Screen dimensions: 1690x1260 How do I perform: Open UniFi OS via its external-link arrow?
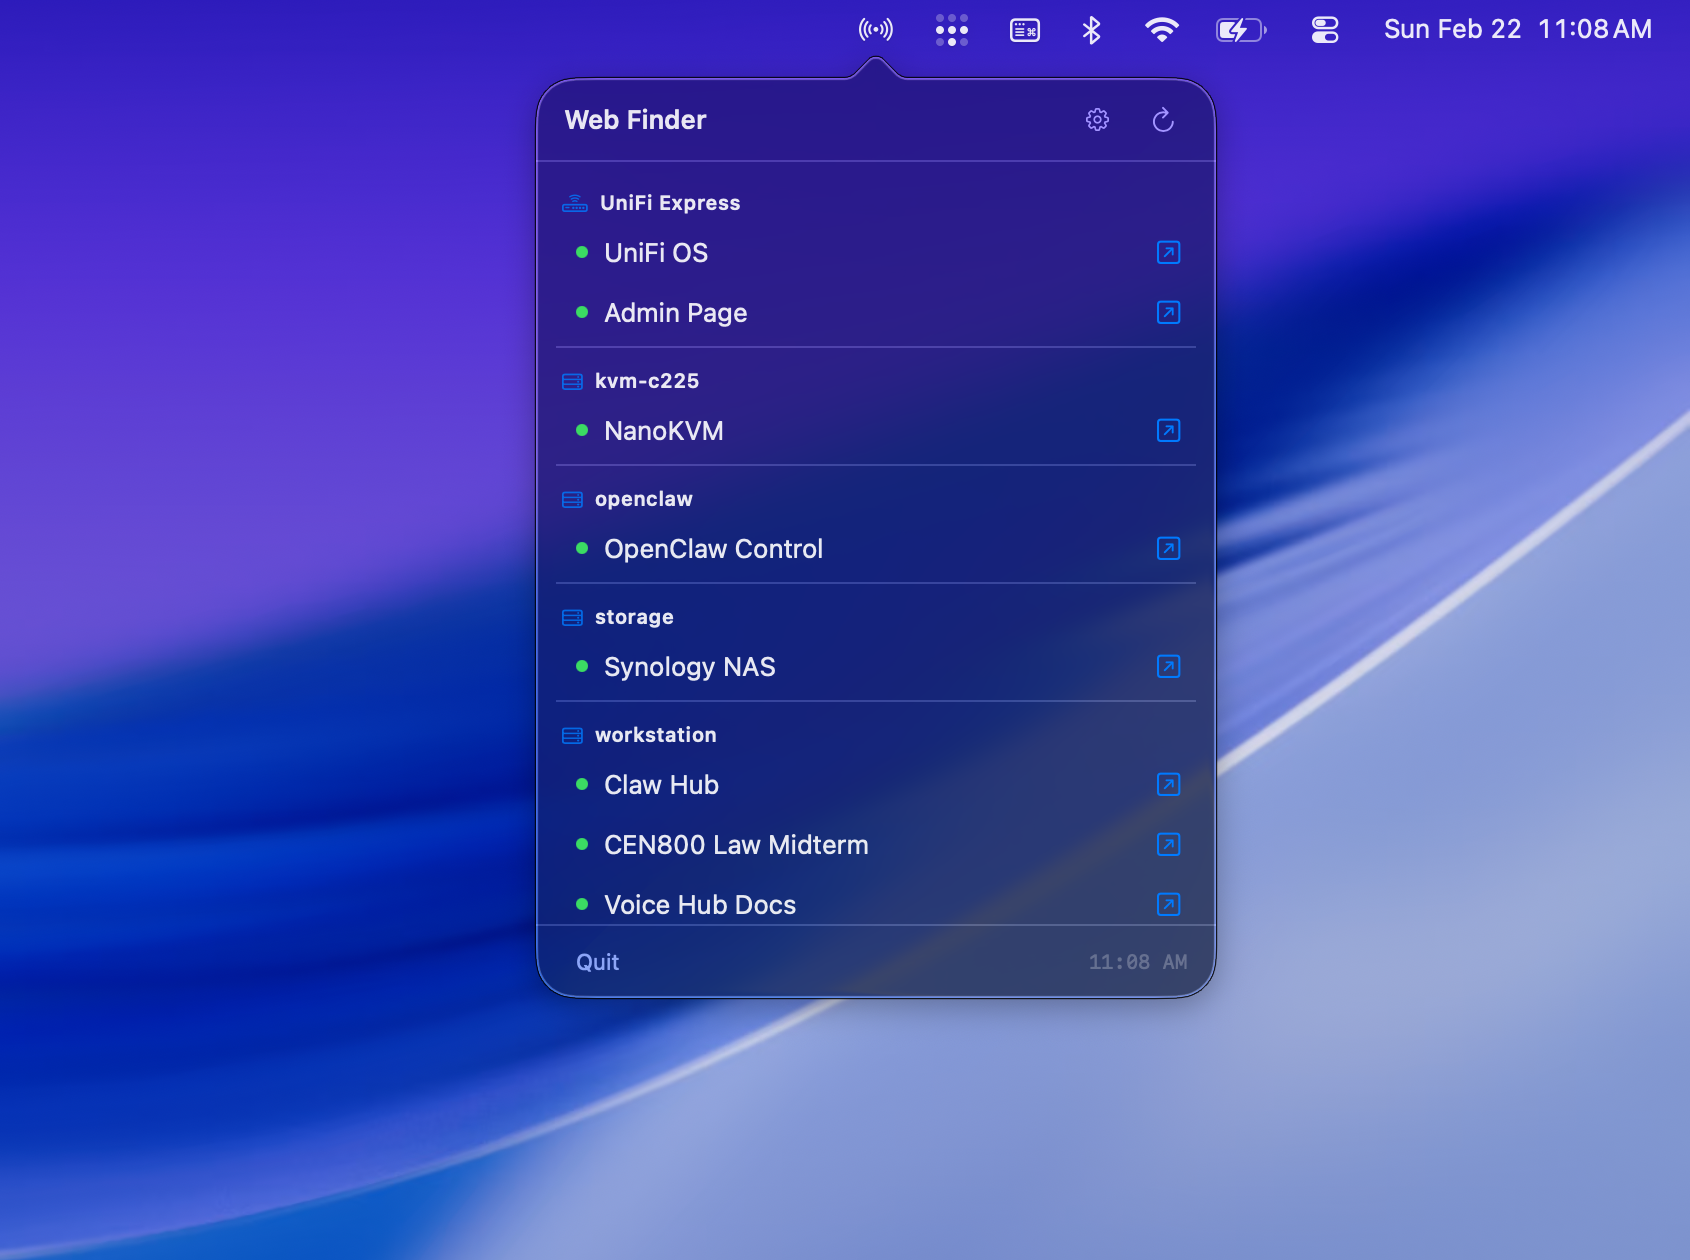[1167, 253]
